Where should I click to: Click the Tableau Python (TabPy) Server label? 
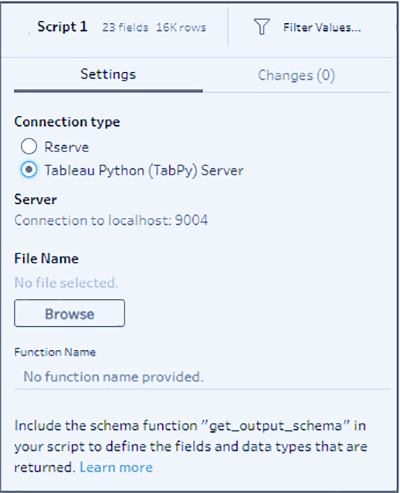[144, 170]
